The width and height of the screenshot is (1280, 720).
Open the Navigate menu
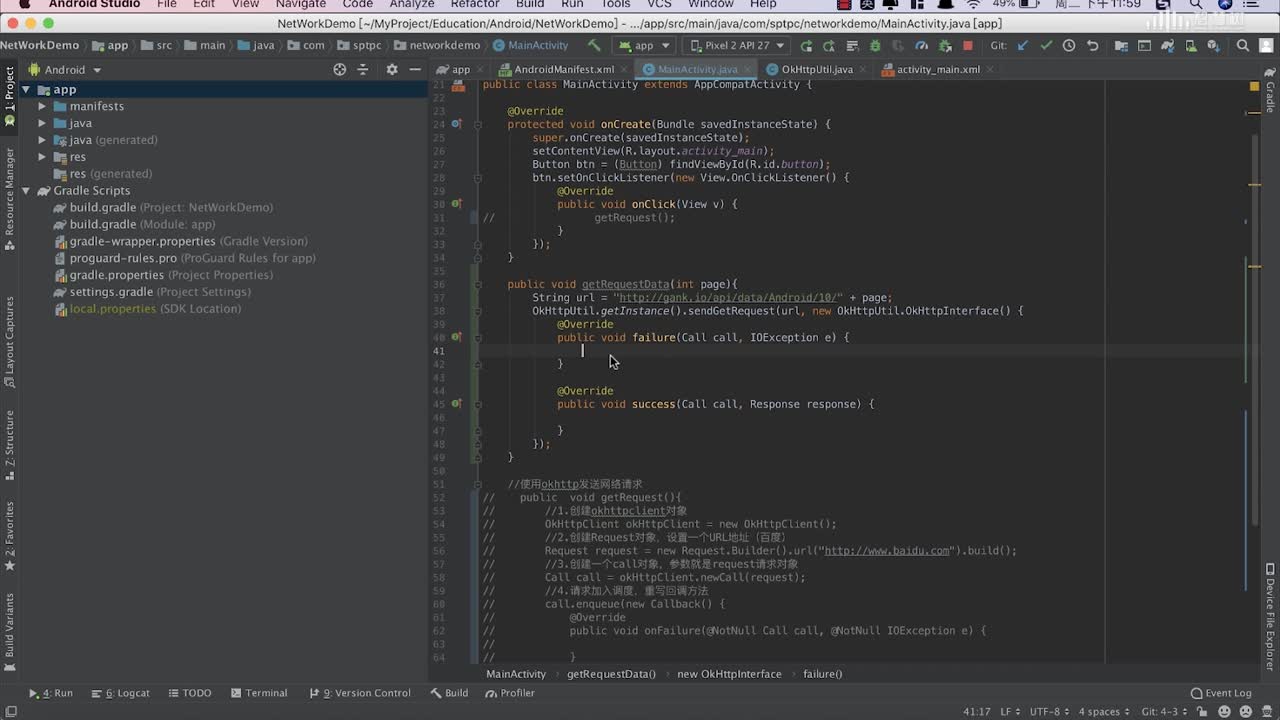[x=301, y=4]
